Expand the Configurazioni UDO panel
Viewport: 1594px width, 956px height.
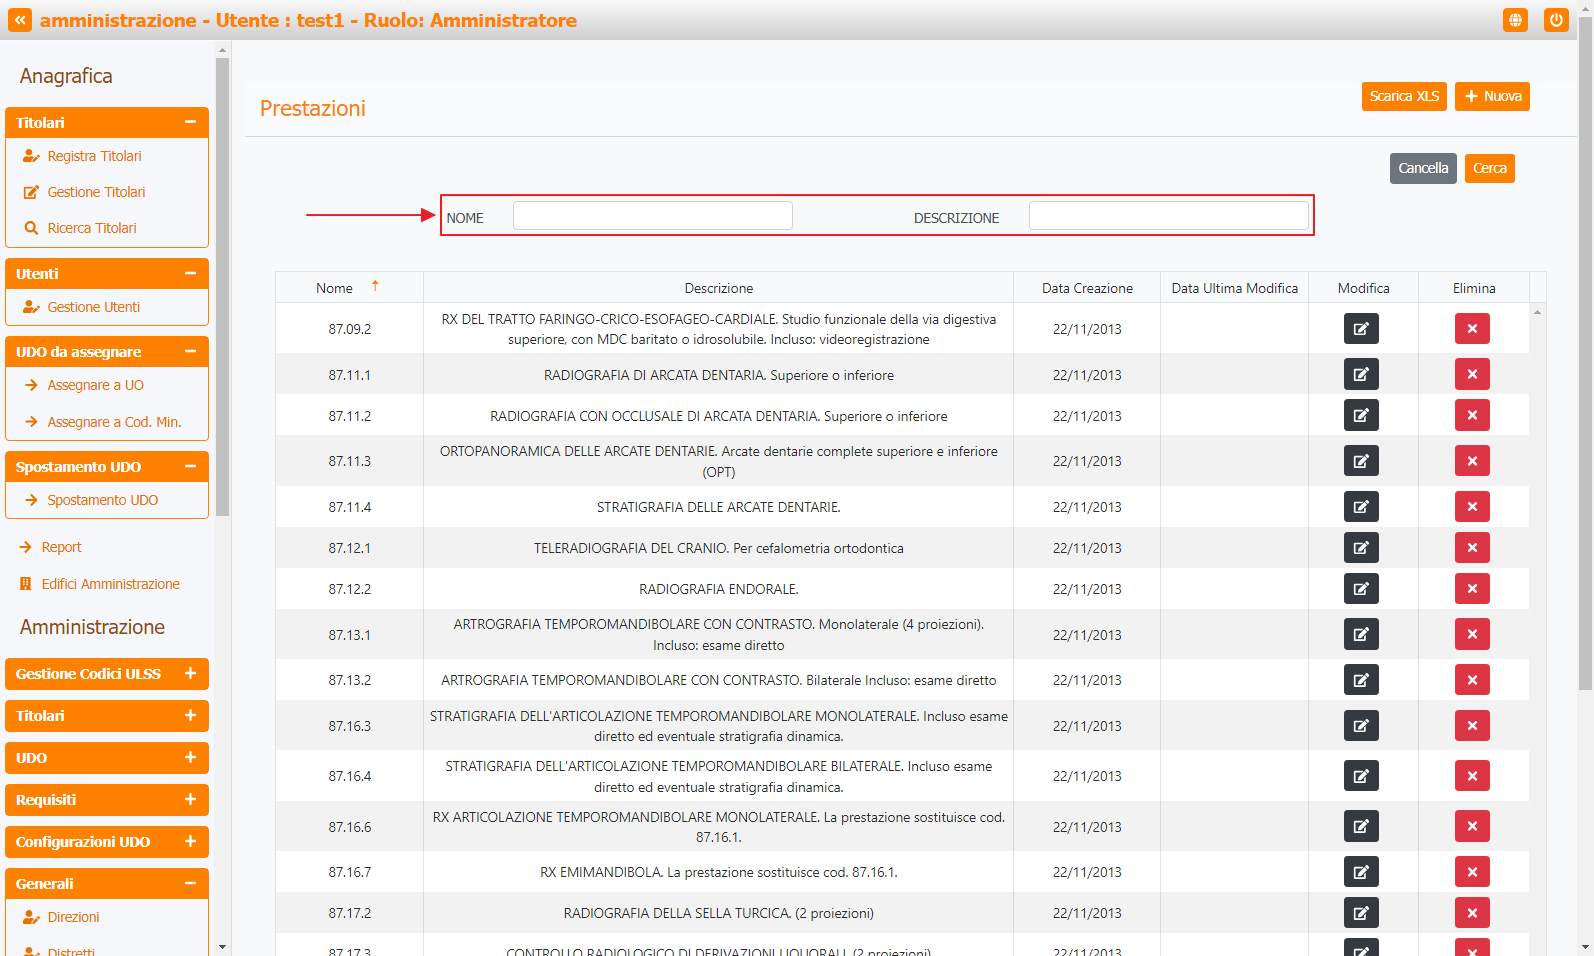tap(190, 842)
